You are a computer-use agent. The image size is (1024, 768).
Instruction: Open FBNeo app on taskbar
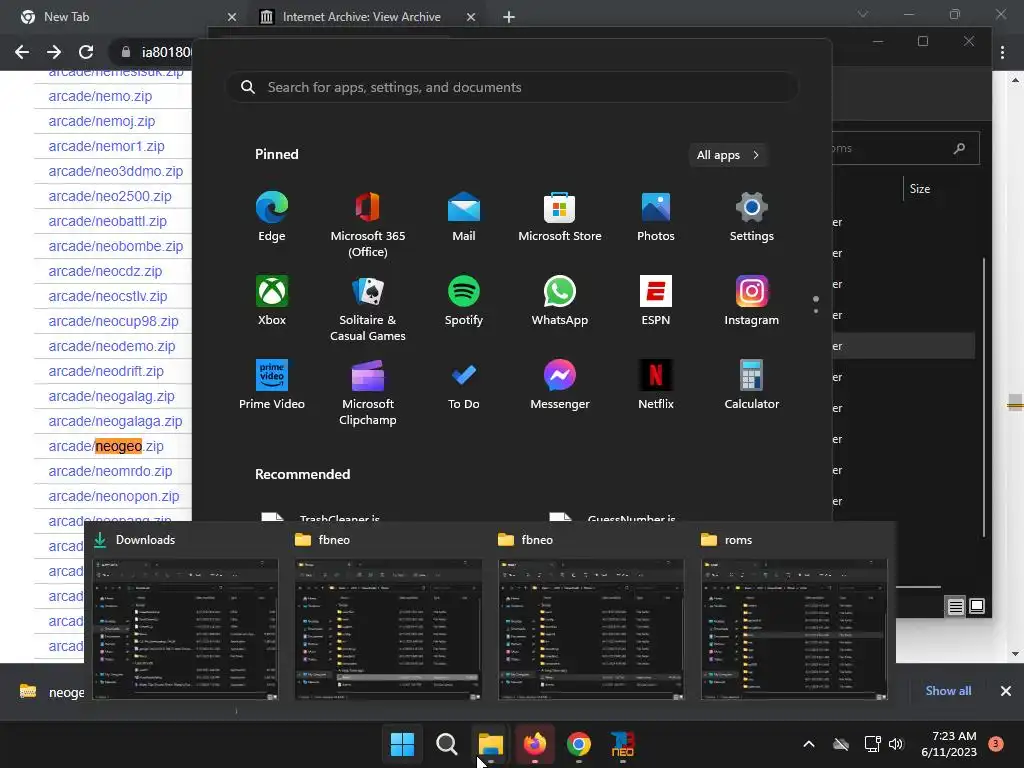tap(622, 744)
